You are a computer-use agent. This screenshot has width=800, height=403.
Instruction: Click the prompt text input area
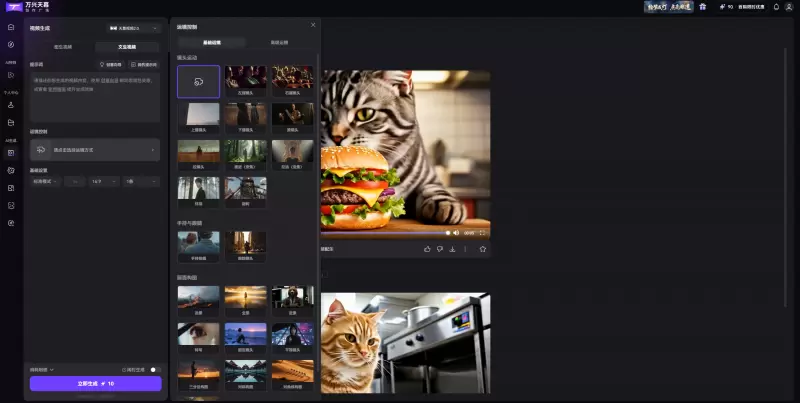point(95,95)
